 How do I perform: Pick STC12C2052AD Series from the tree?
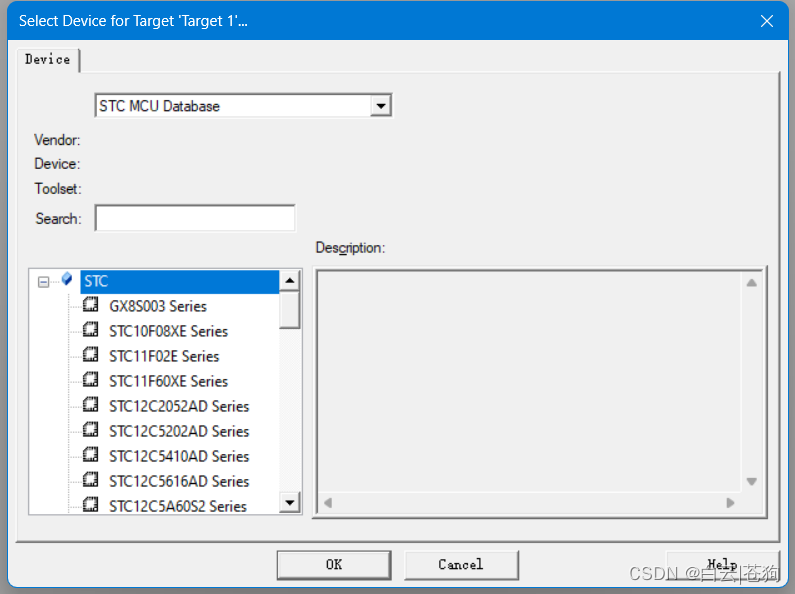click(179, 406)
